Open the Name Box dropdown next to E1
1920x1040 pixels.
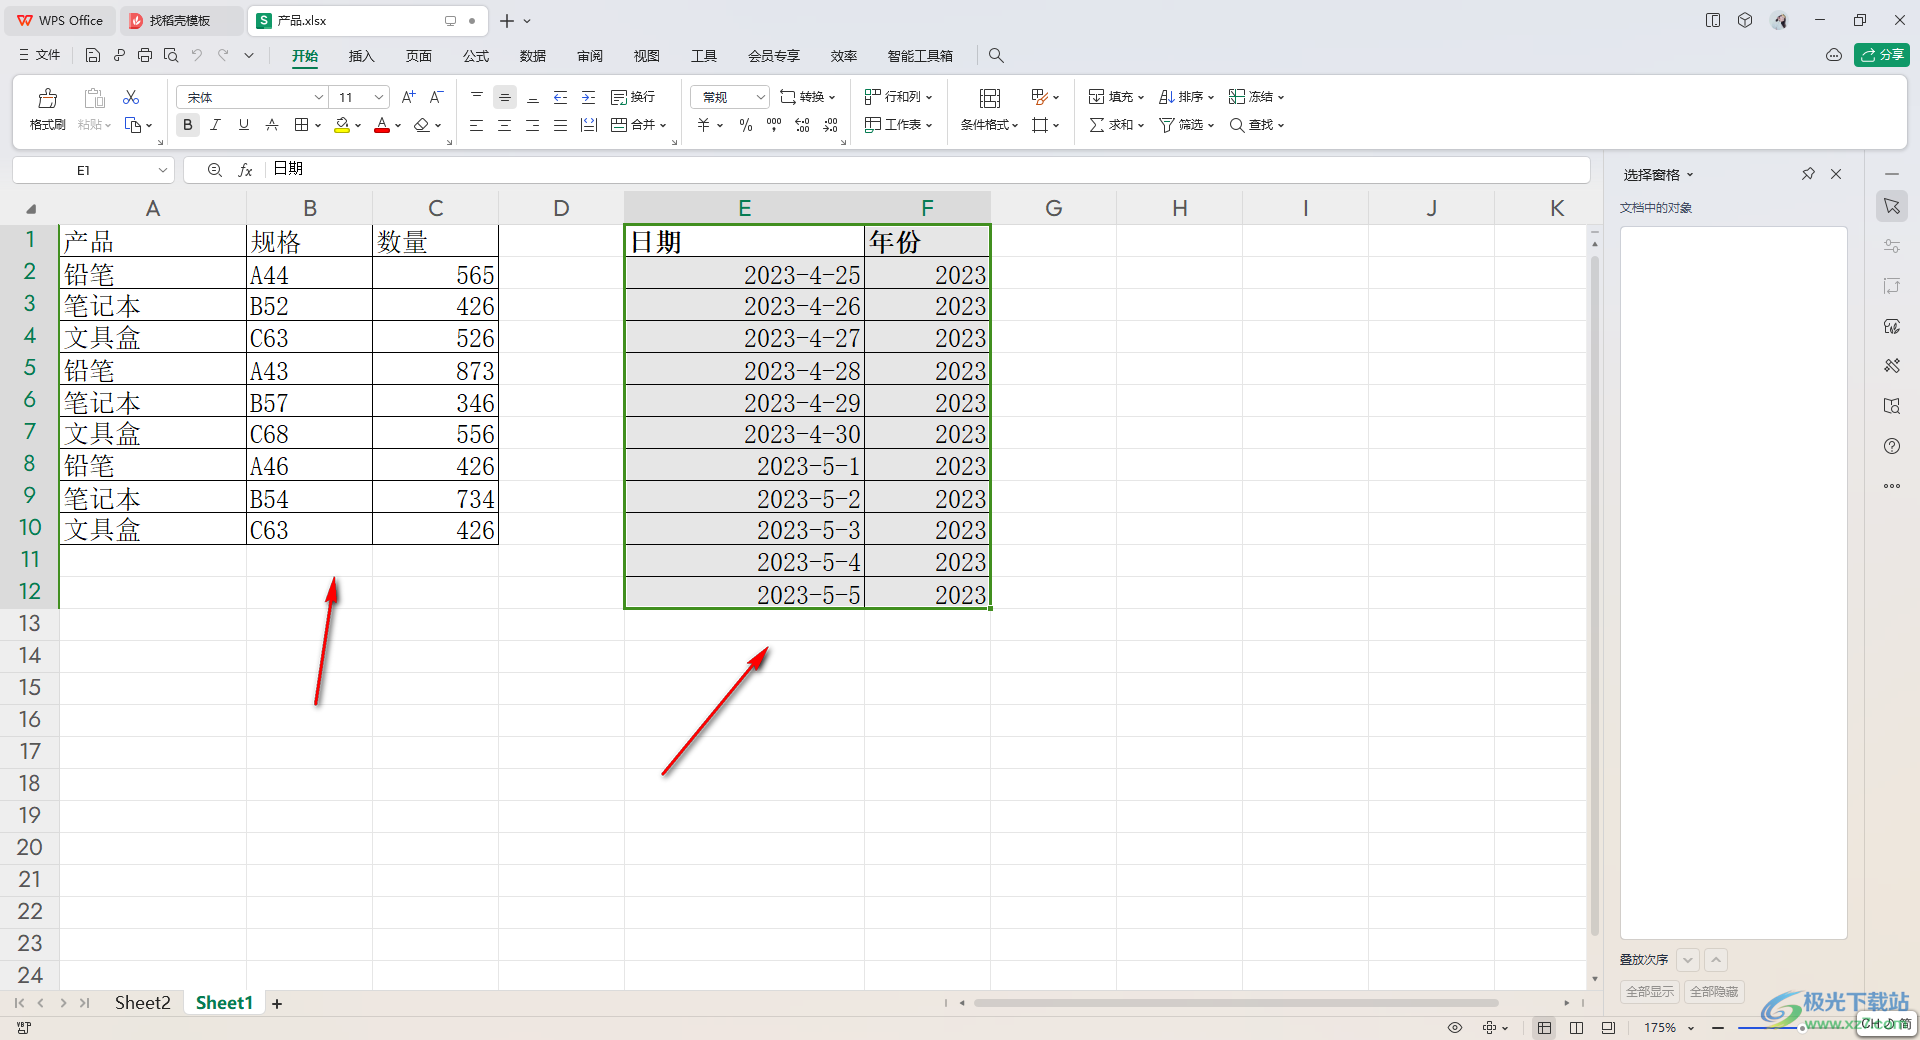tap(162, 170)
